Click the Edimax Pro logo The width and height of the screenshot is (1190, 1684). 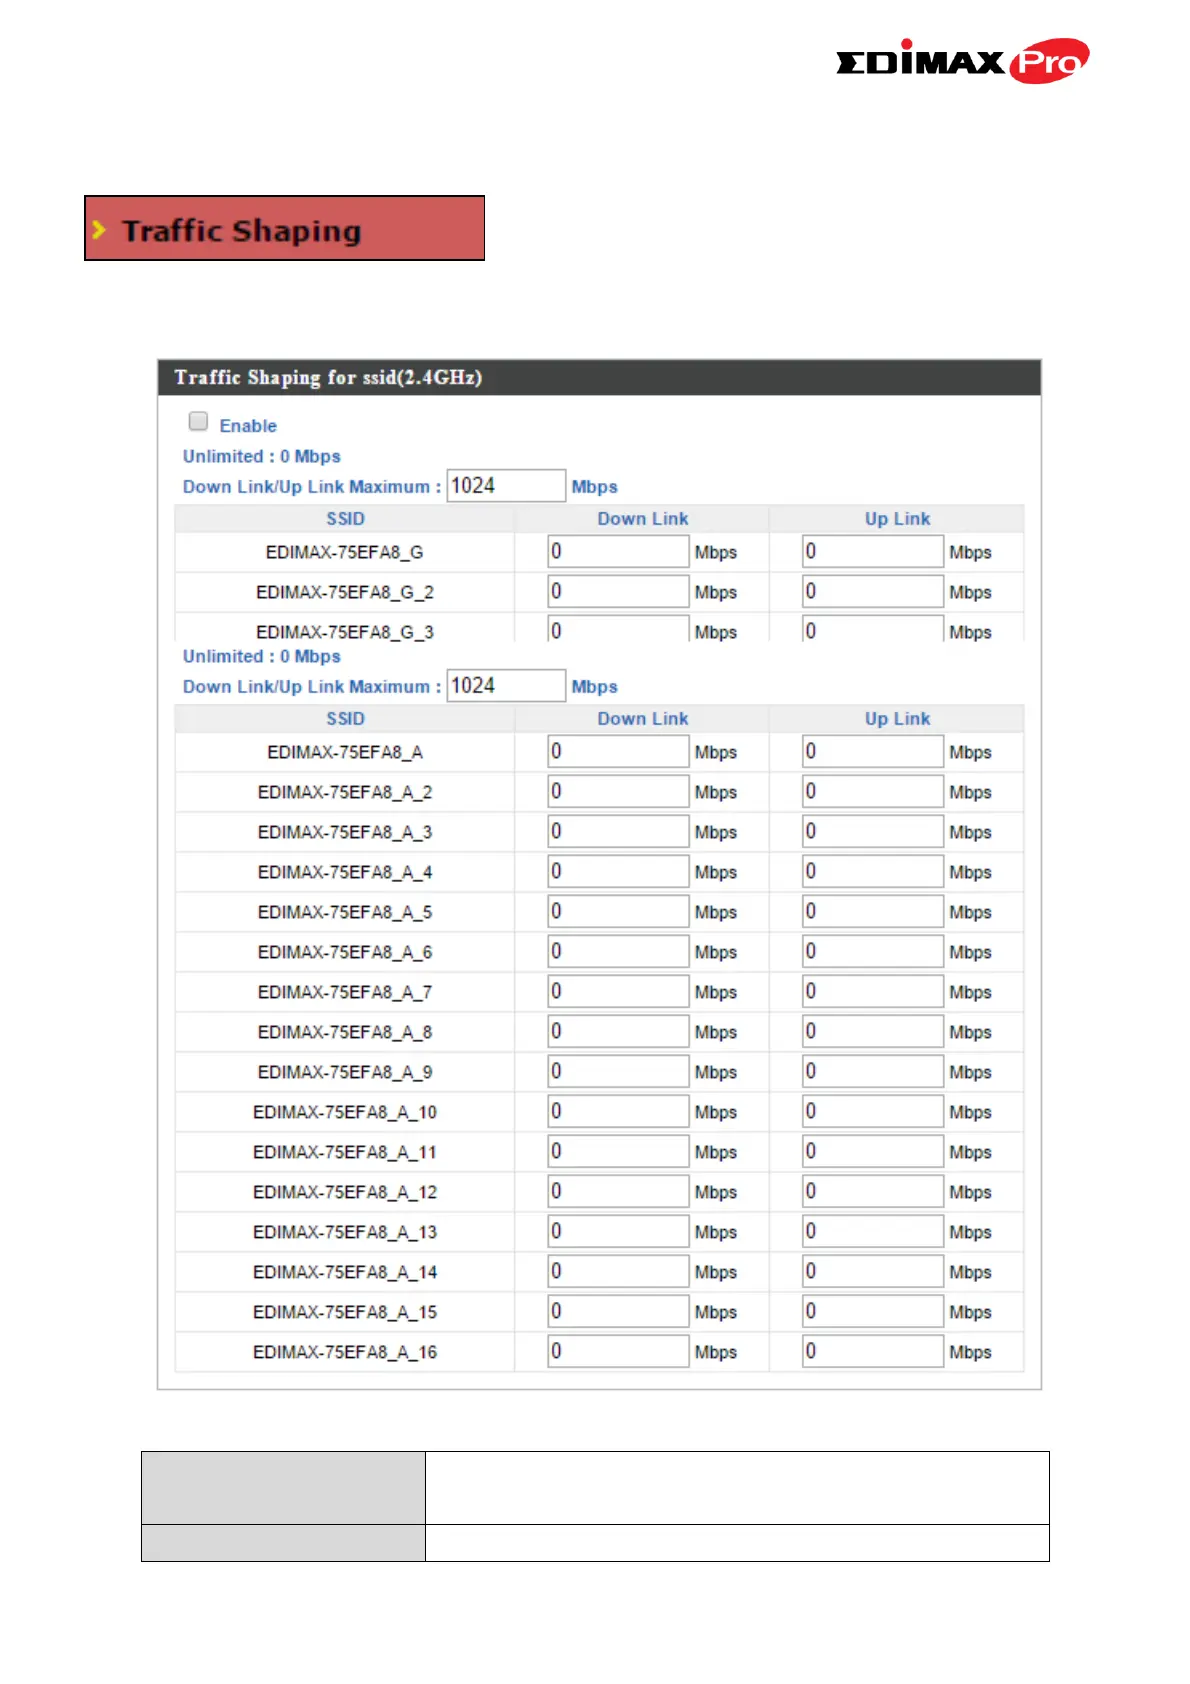962,61
